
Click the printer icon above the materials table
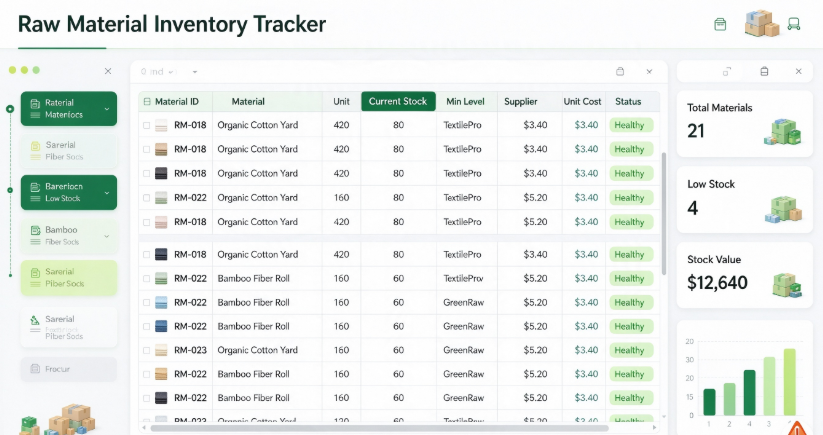click(620, 71)
